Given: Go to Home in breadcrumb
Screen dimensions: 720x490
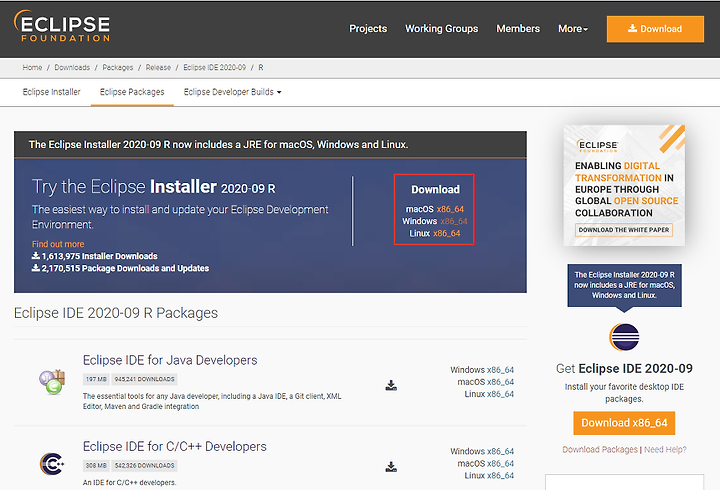Looking at the screenshot, I should (32, 68).
